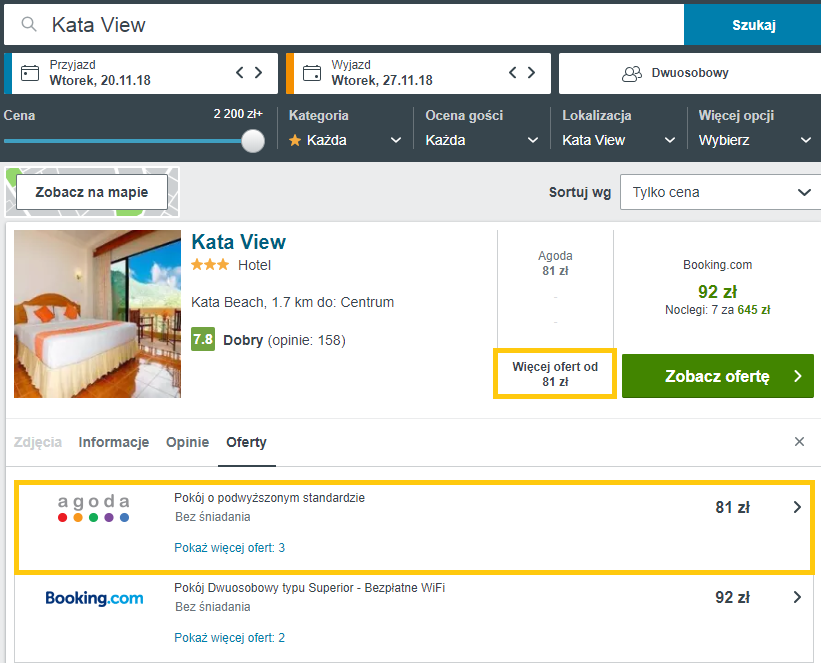Switch to the Informacje tab
Image resolution: width=821 pixels, height=663 pixels.
coord(114,442)
